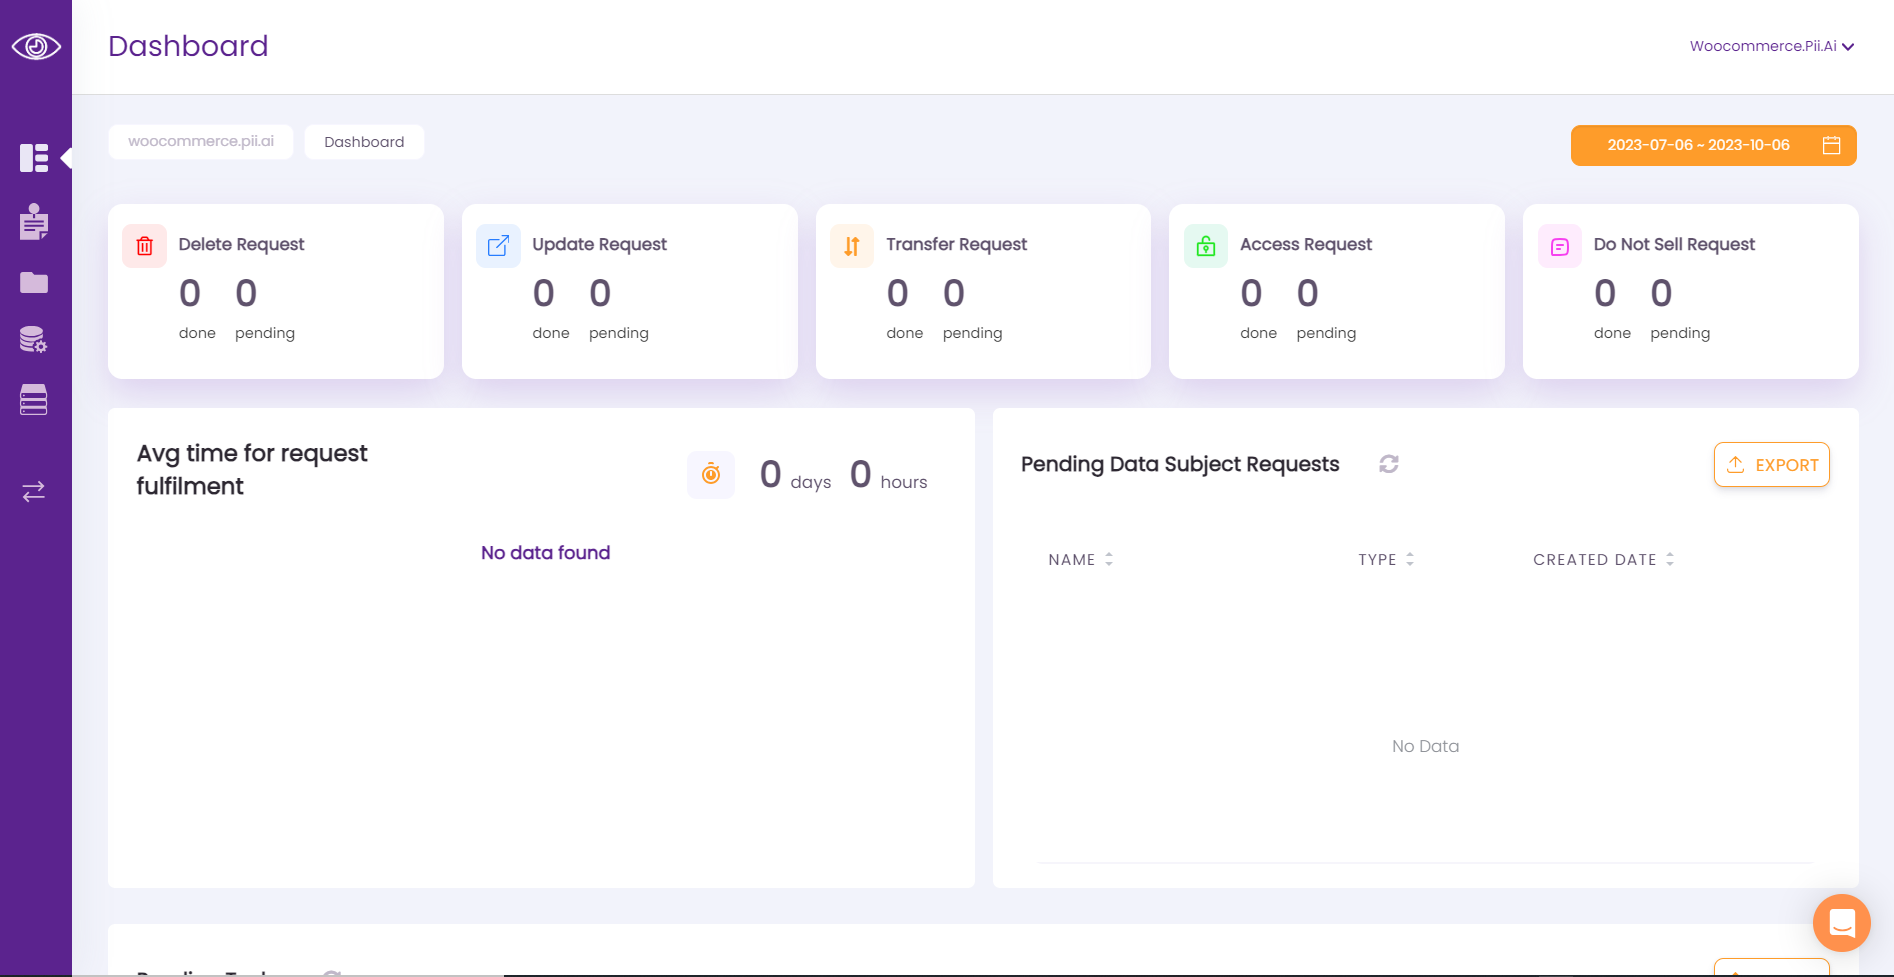This screenshot has height=977, width=1894.
Task: Click the calendar icon in the date range
Action: (1831, 145)
